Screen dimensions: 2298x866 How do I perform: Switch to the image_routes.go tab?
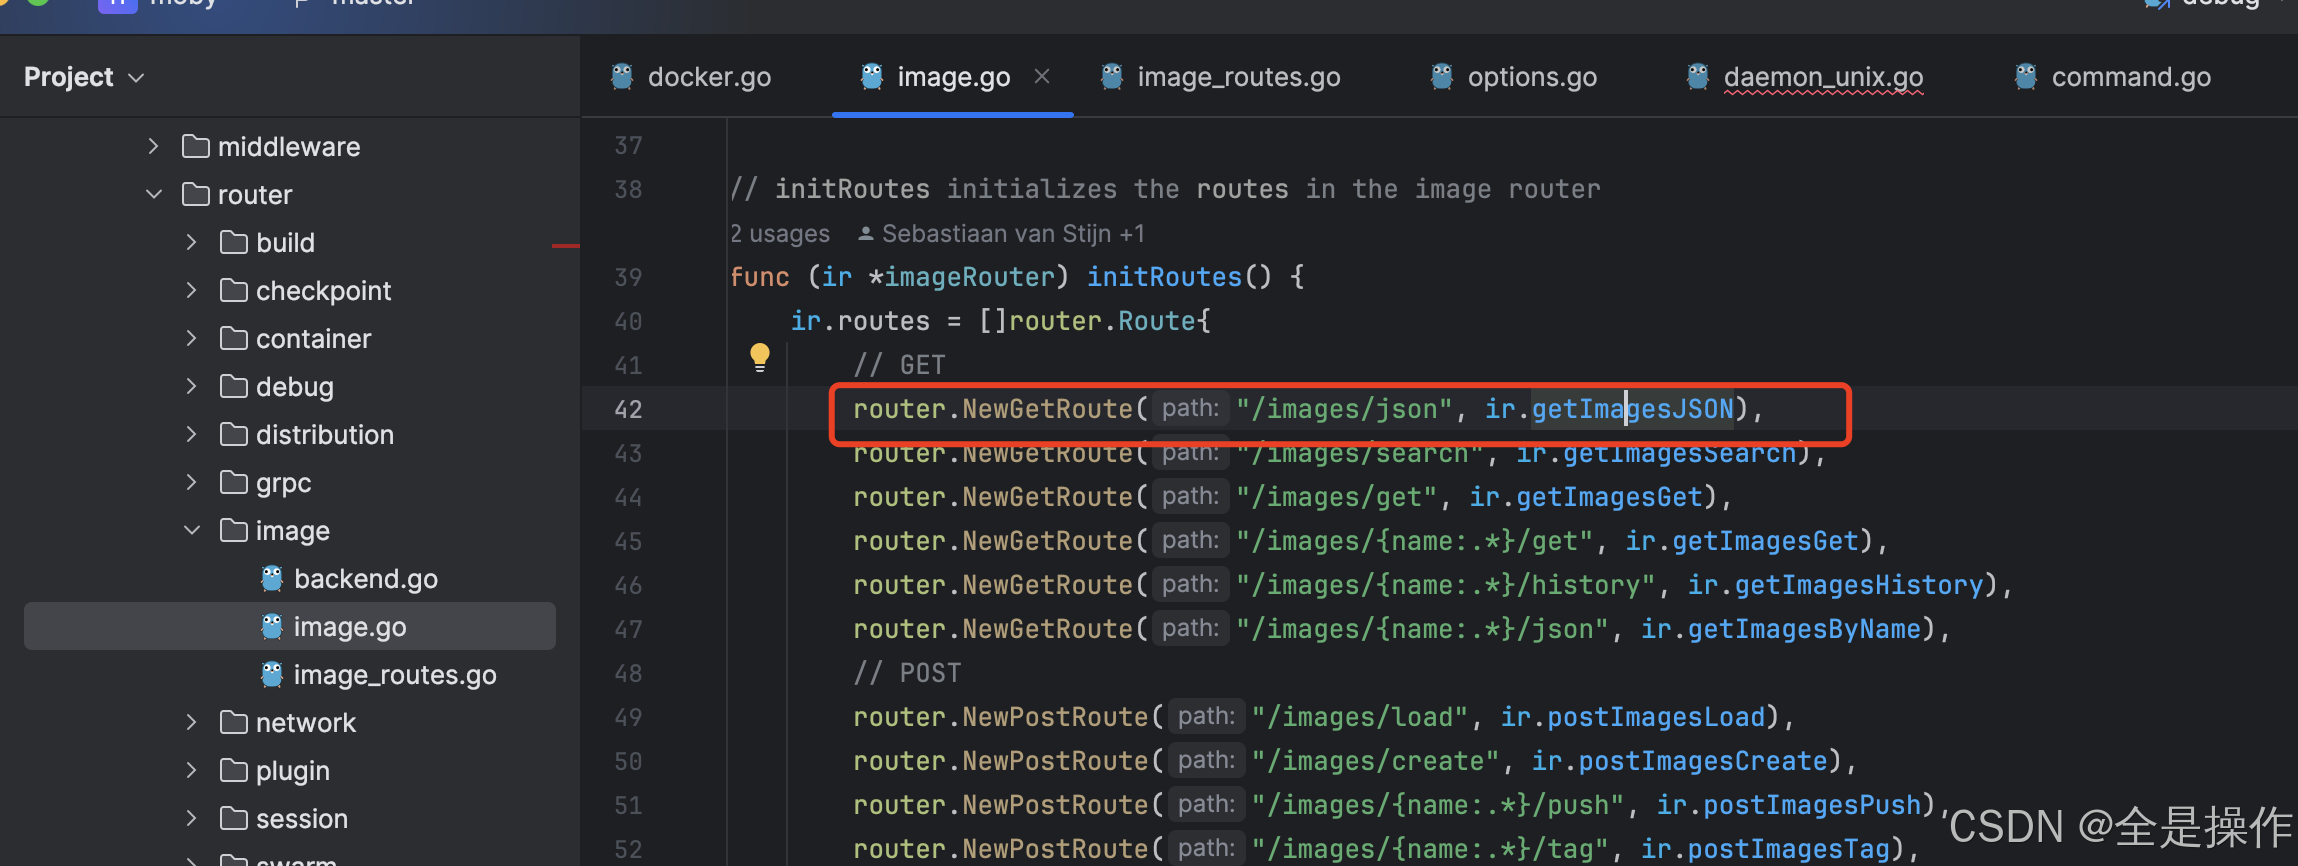[1222, 77]
